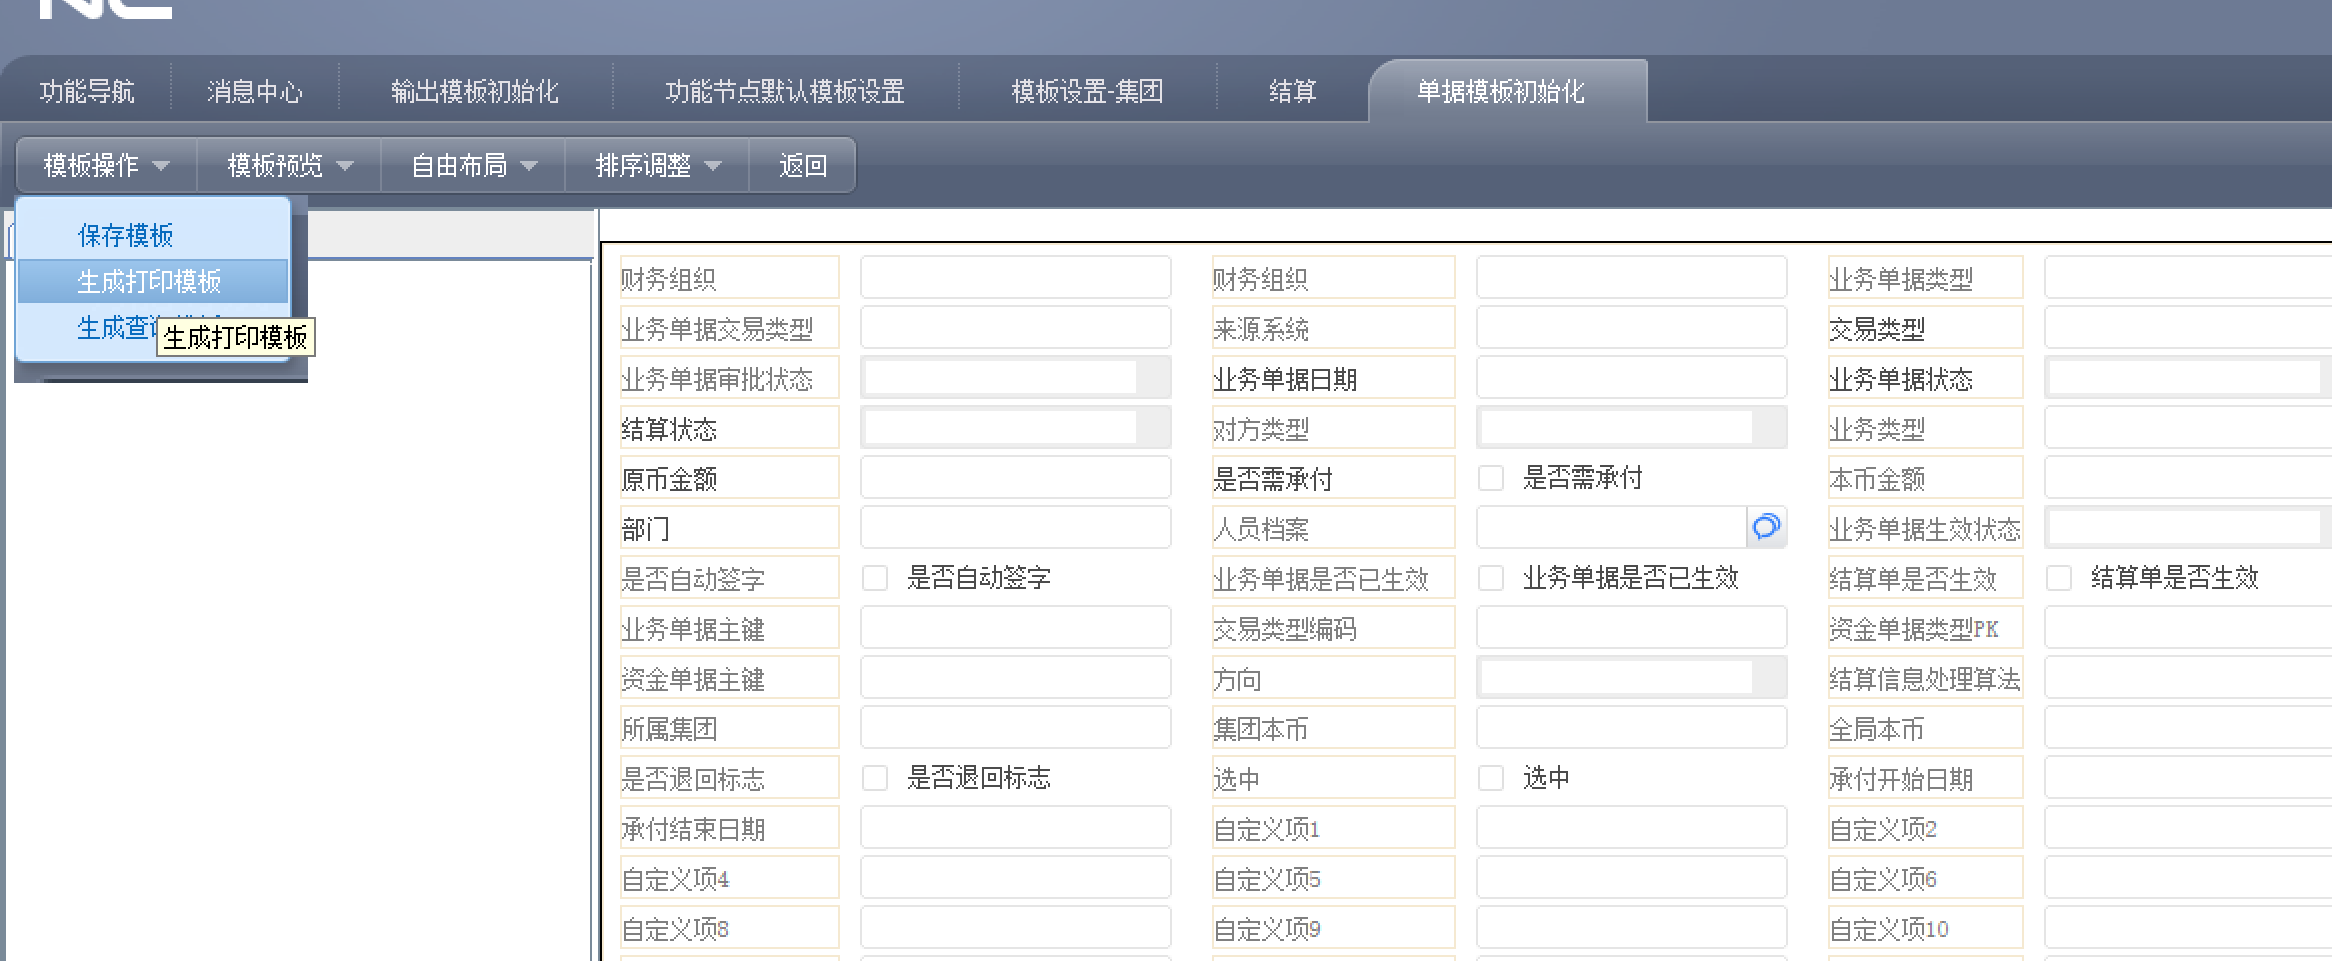Click the first 财务组织 input field

tap(1016, 277)
